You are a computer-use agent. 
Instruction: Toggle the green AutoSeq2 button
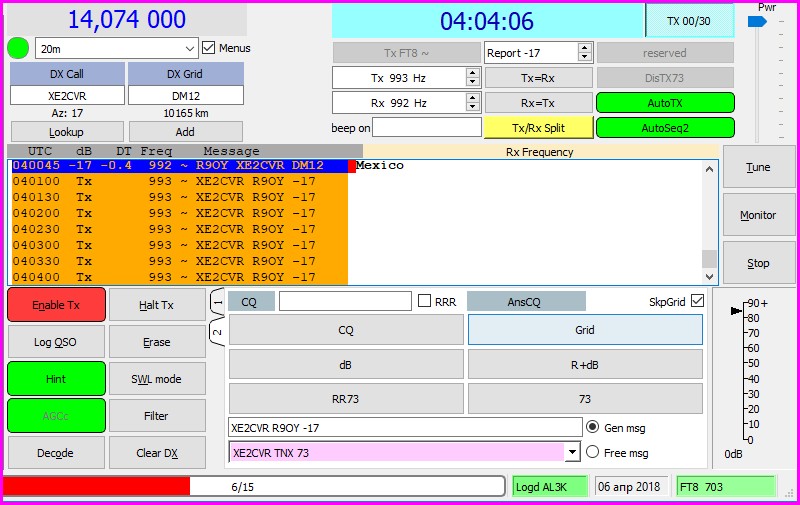point(665,128)
